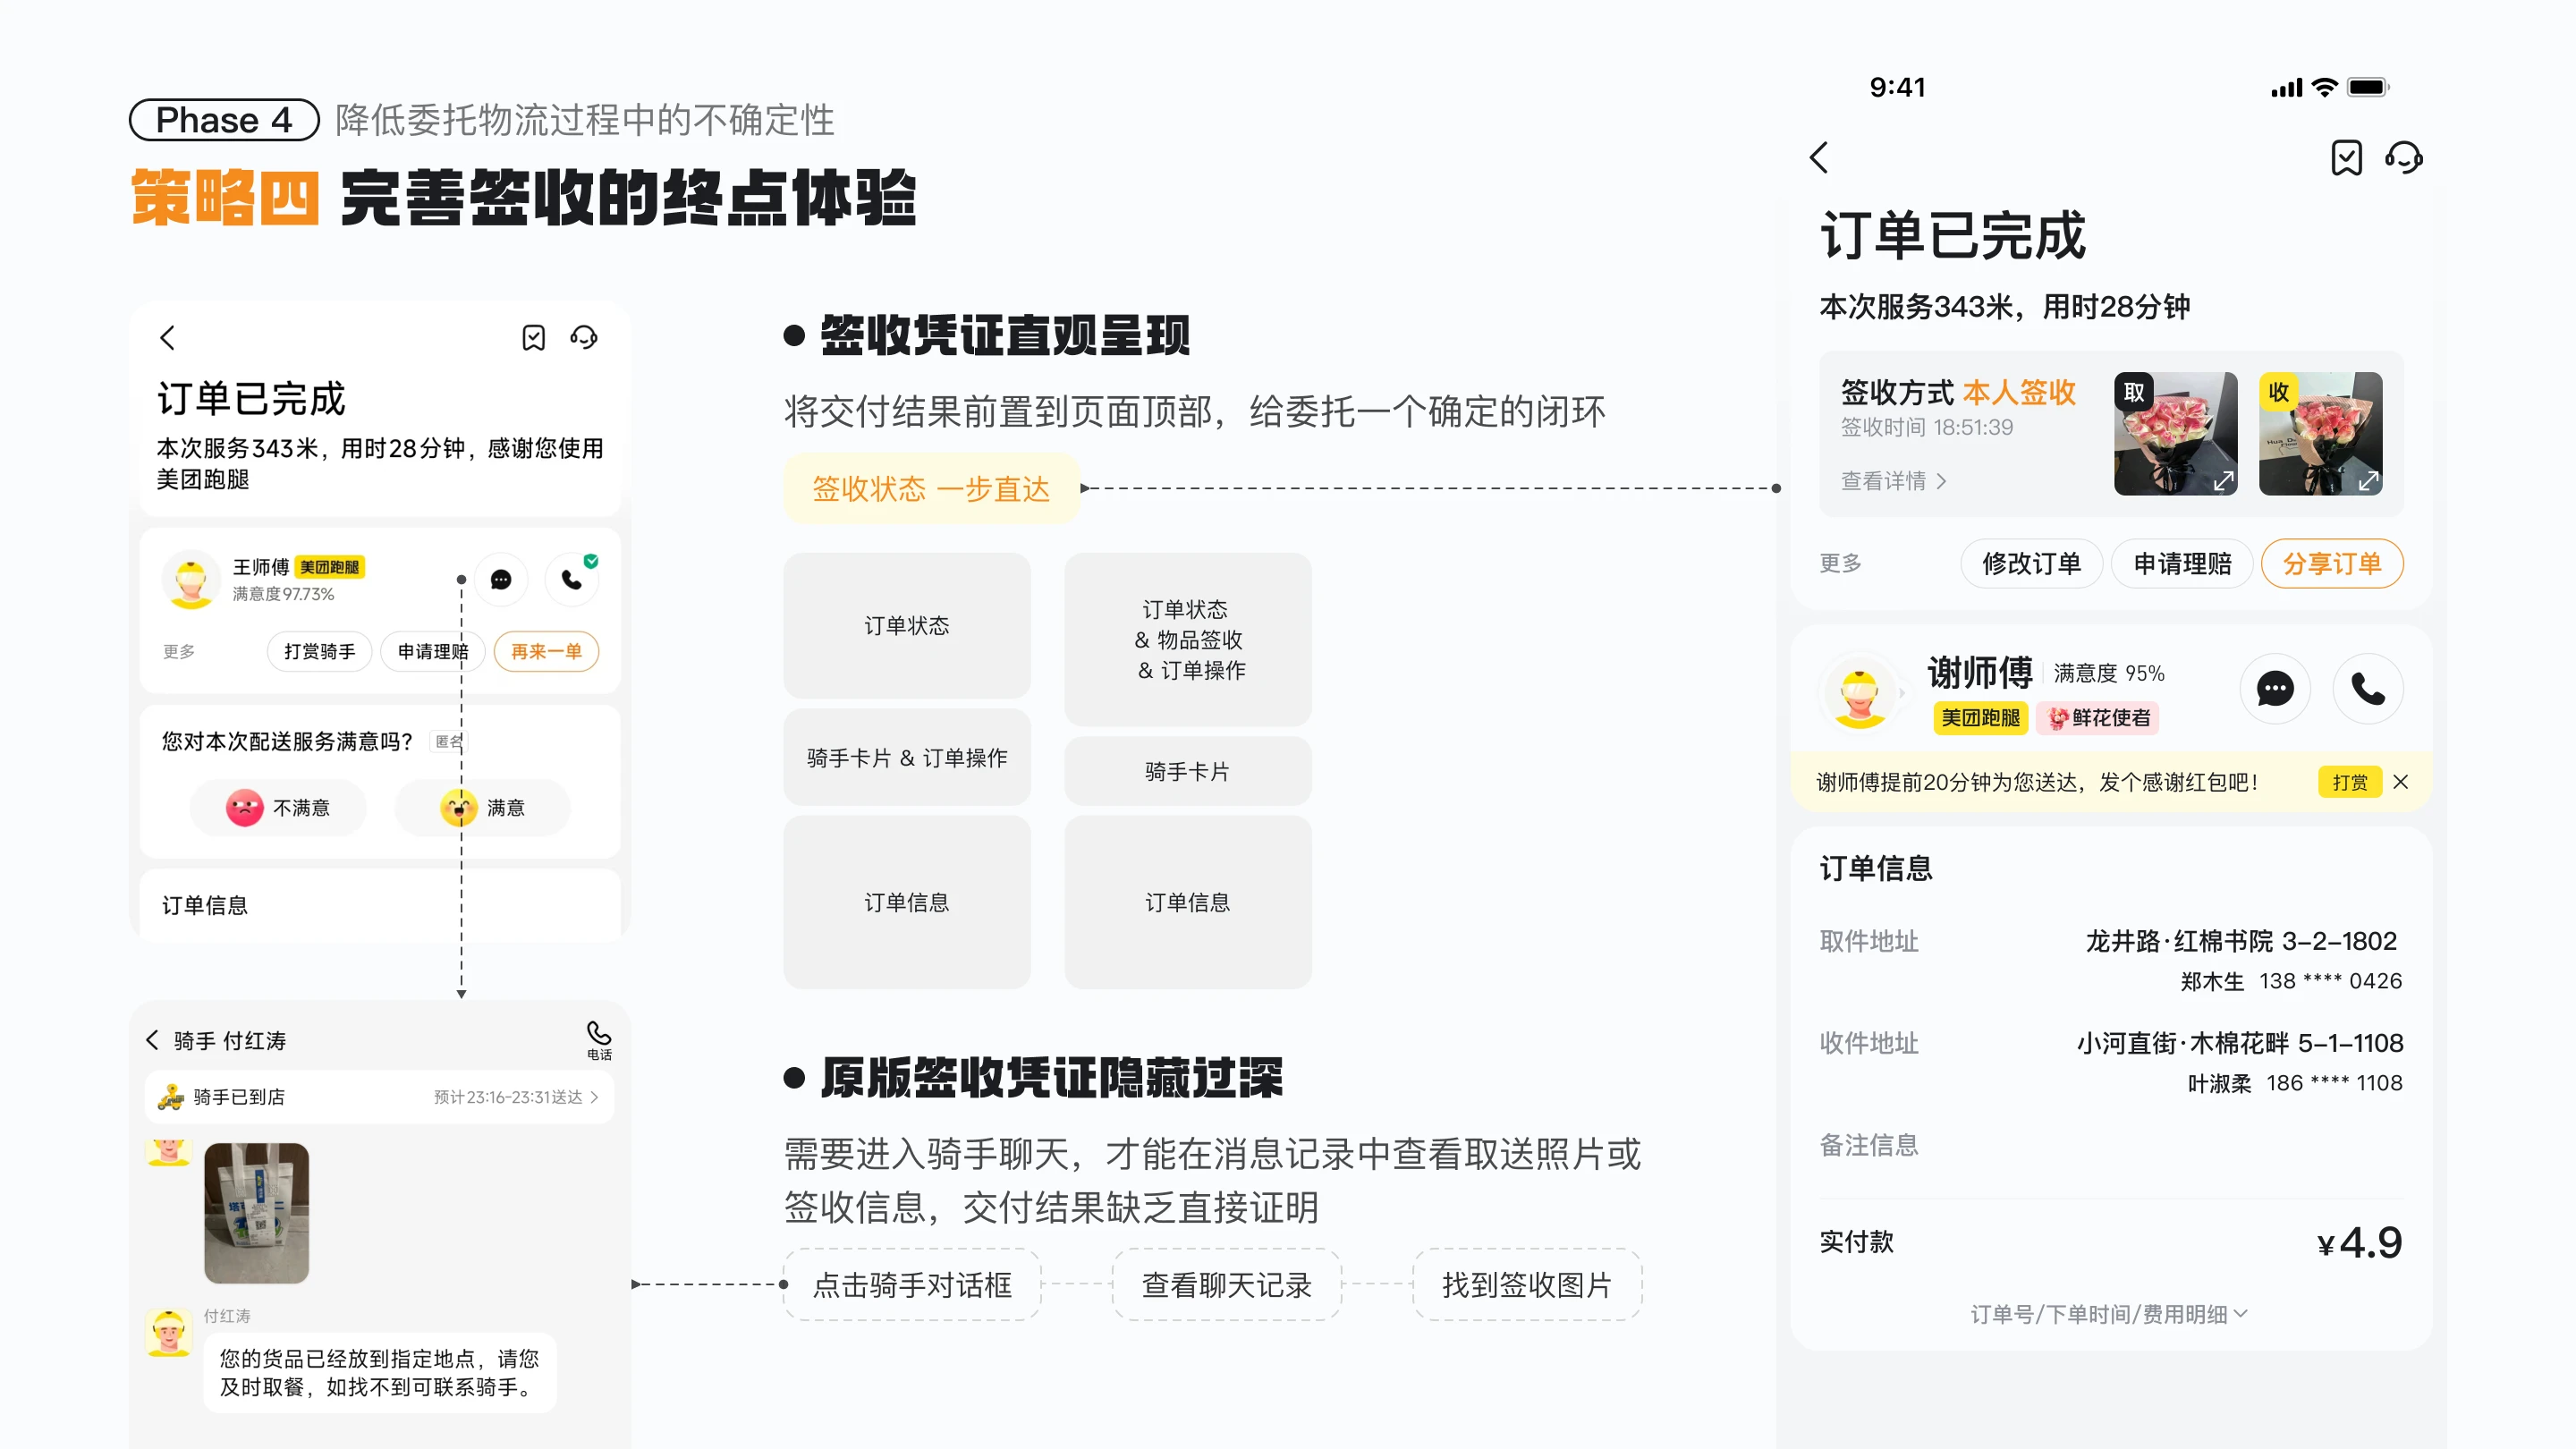Screen dimensions: 2576x1449
Task: Open bookmark receipt icon in right phone header
Action: click(2346, 157)
